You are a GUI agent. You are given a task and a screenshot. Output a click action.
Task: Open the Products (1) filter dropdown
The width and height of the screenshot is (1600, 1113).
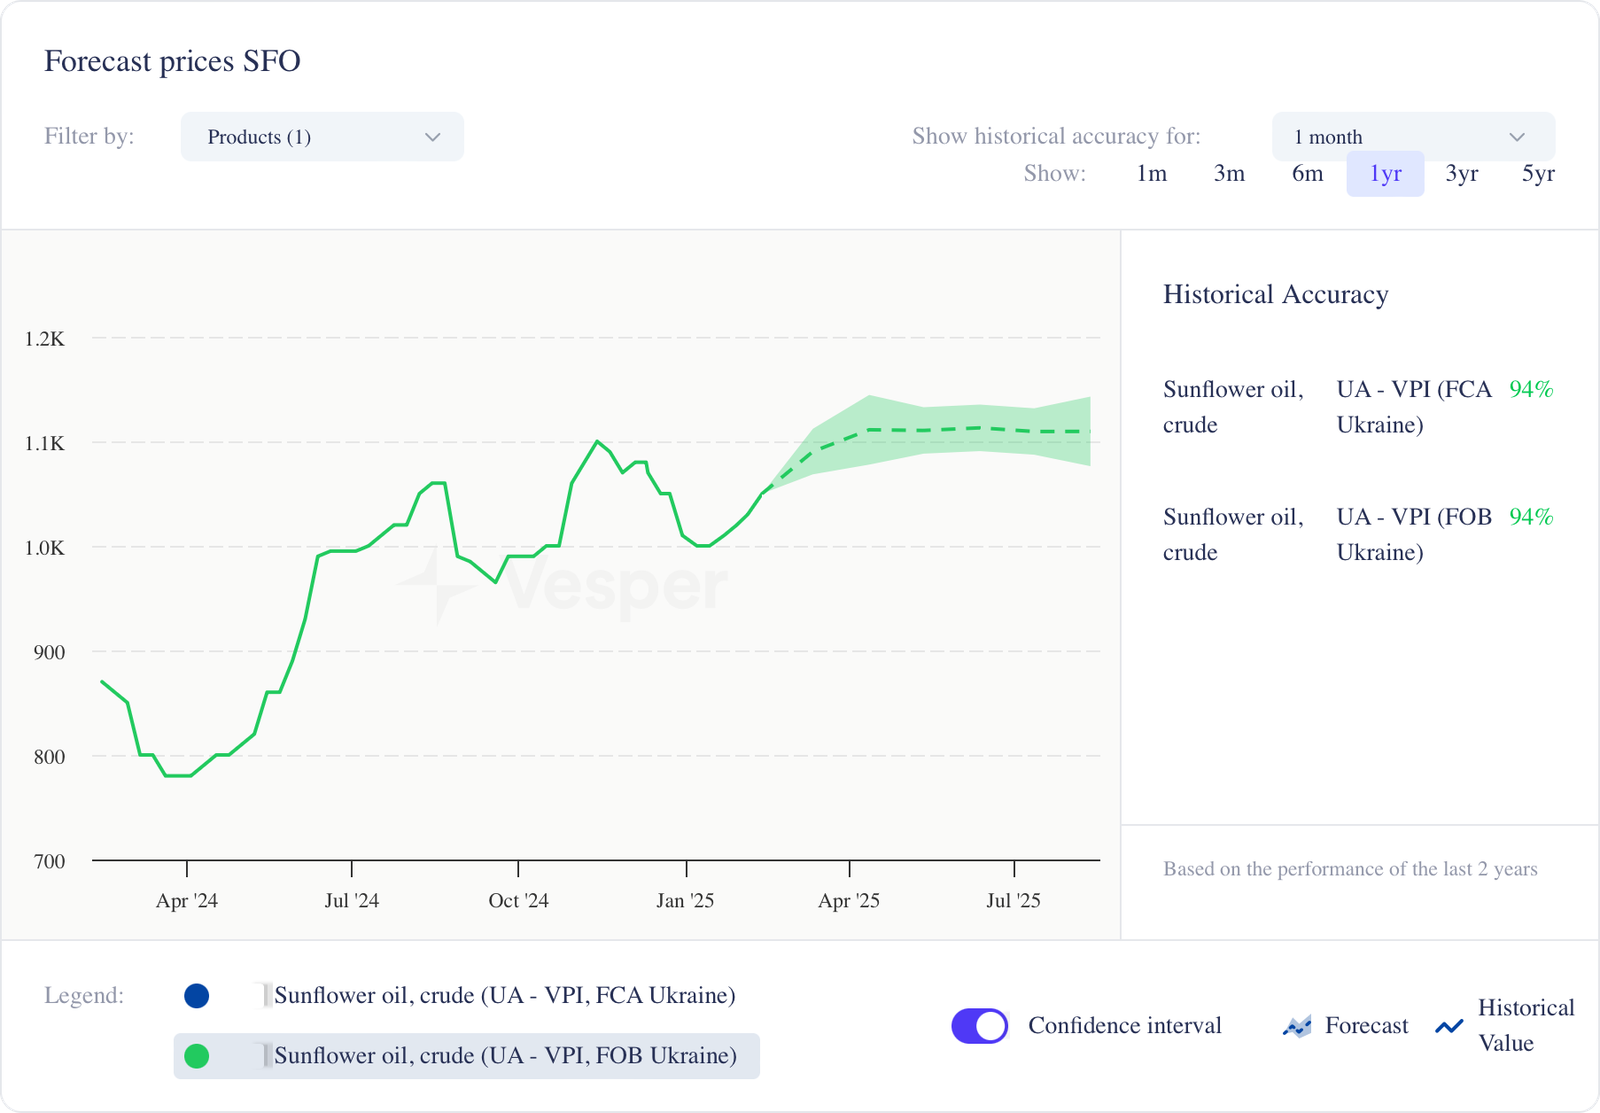pyautogui.click(x=322, y=137)
